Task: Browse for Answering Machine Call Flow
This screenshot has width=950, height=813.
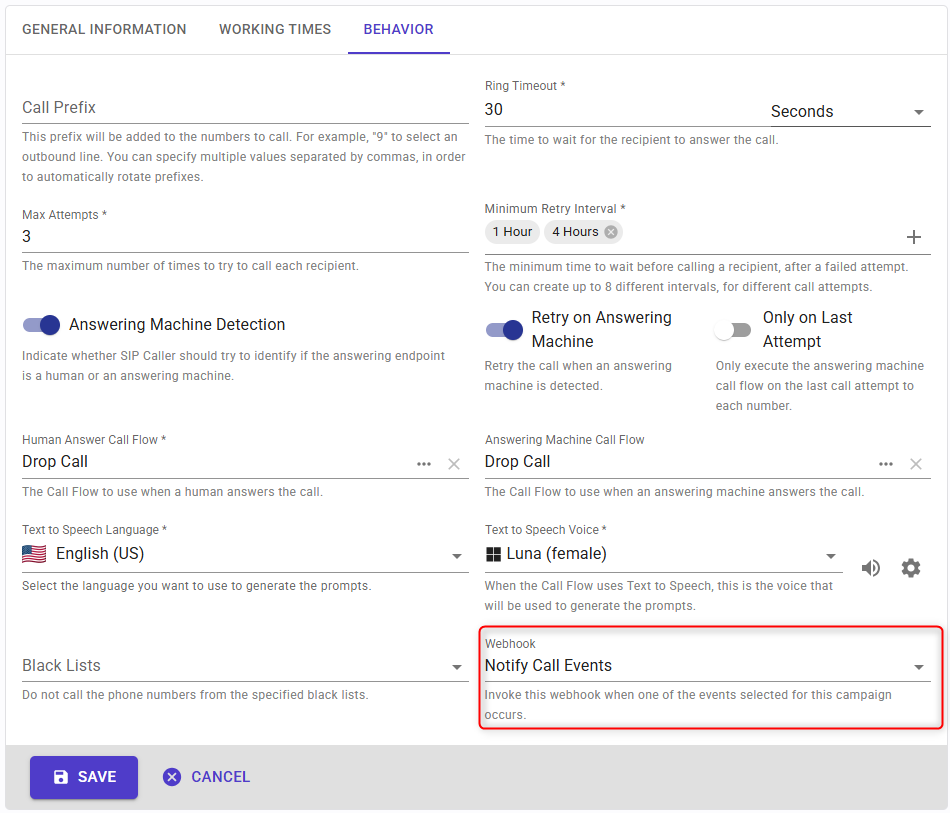Action: [x=886, y=464]
